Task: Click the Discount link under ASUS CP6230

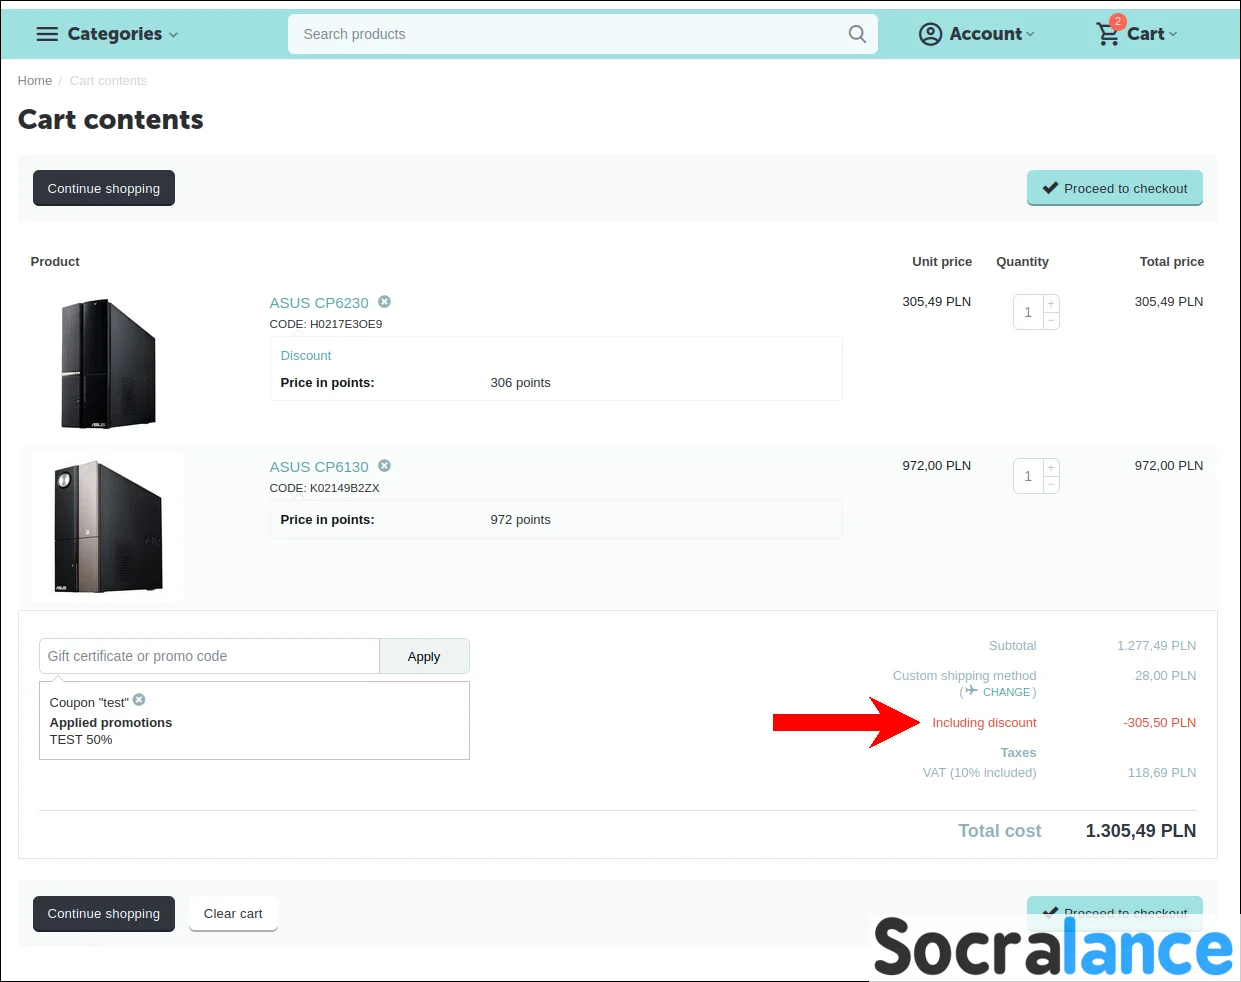Action: tap(306, 355)
